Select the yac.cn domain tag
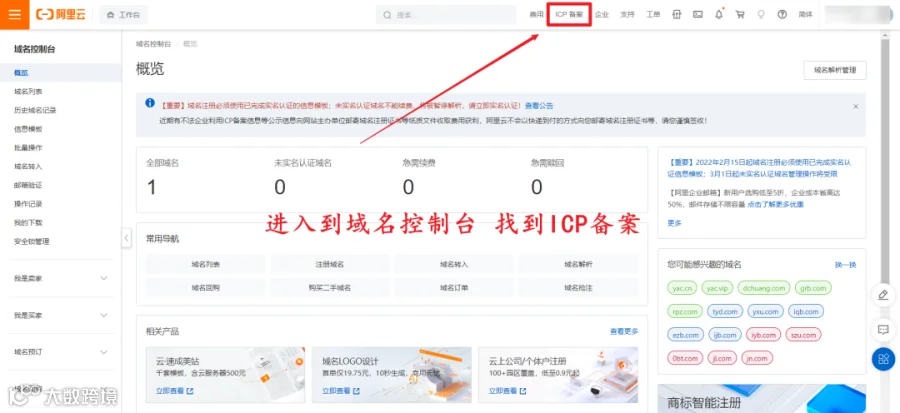 pos(682,287)
